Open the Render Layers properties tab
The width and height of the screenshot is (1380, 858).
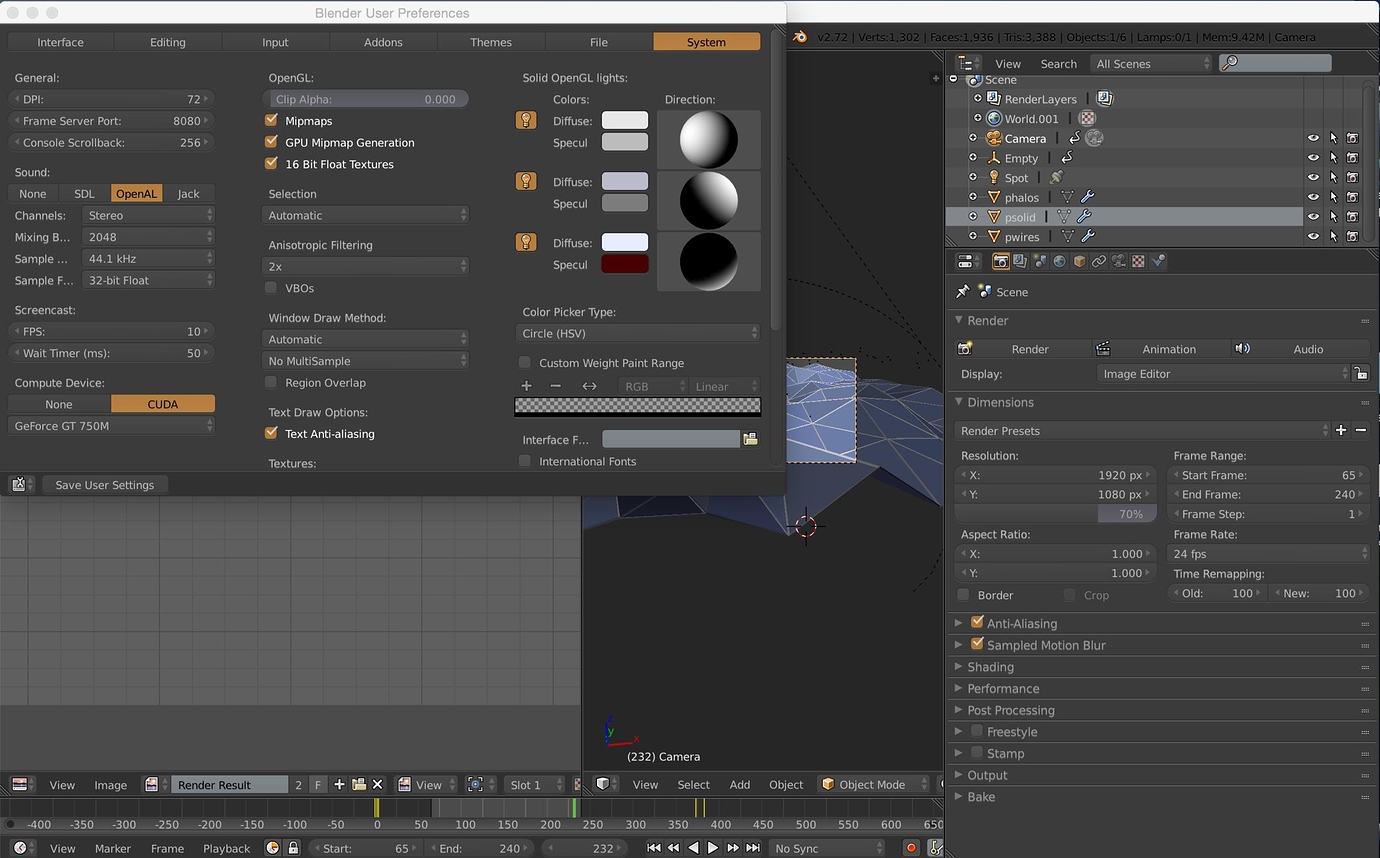click(1020, 262)
